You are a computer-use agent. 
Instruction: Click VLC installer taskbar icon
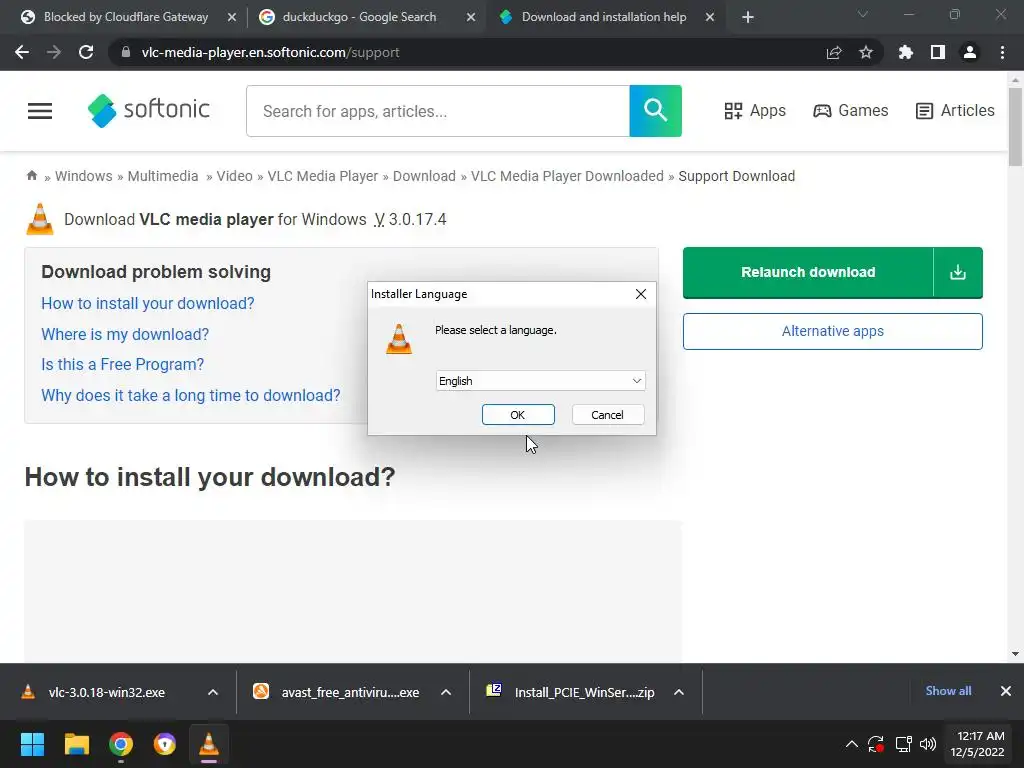(x=209, y=744)
